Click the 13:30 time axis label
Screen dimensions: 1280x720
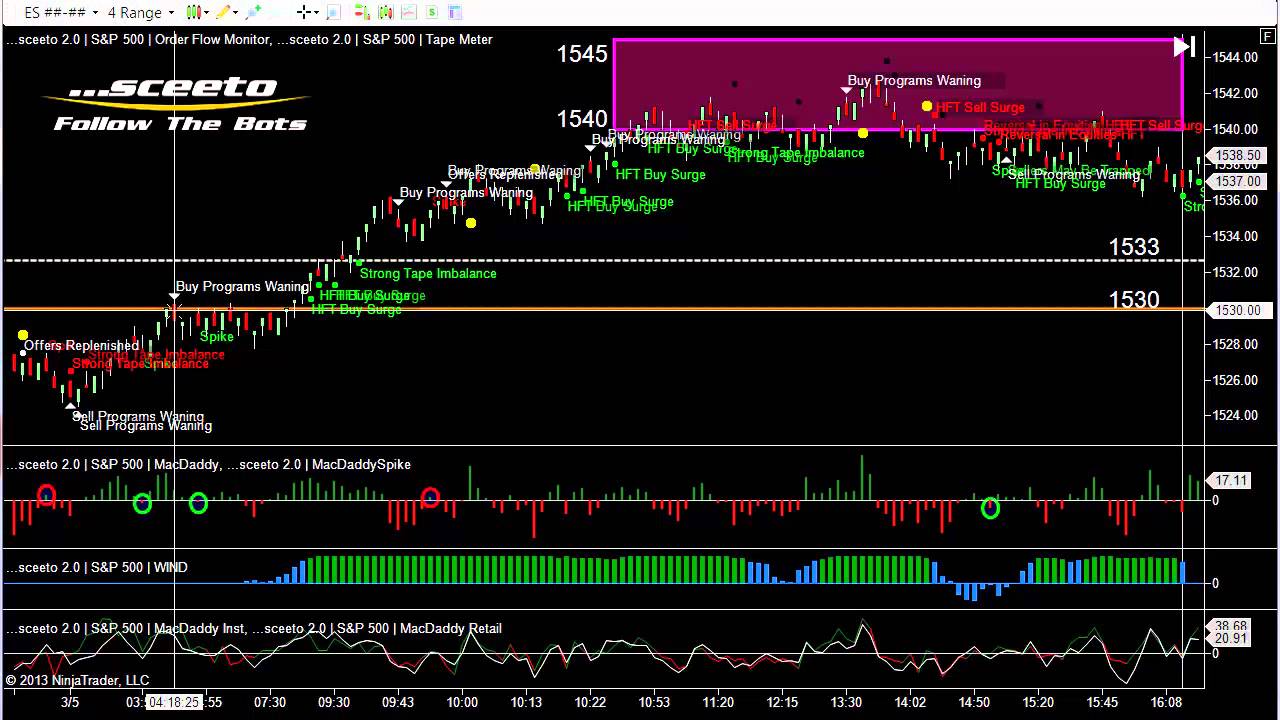click(x=846, y=702)
